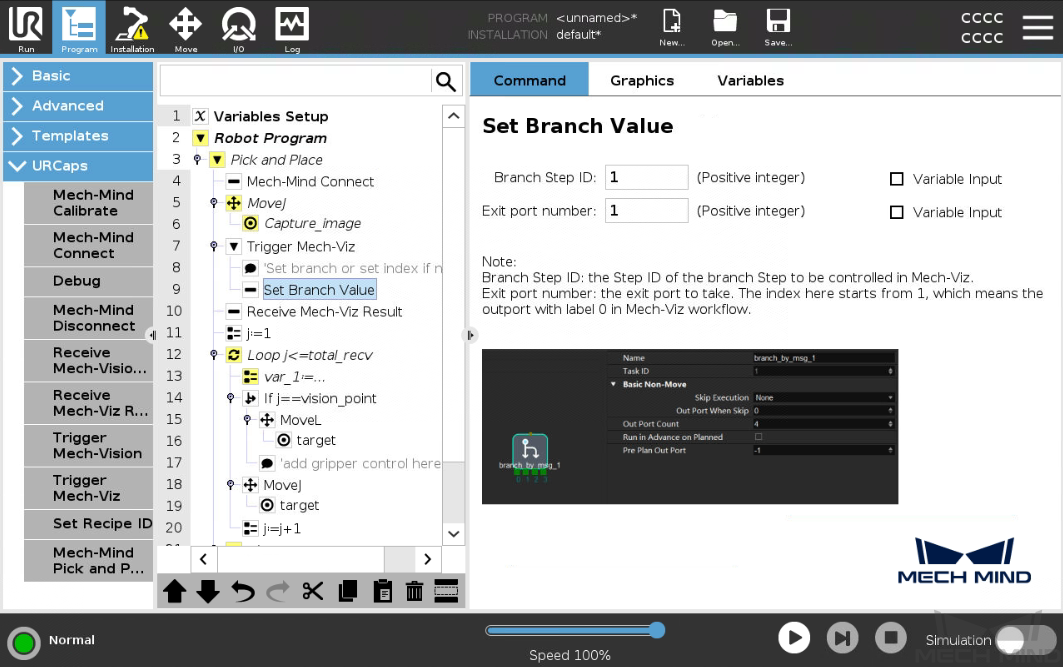Insert Mech-Mind Disconnect URCap
Screen dimensions: 1063x667
(x=89, y=318)
